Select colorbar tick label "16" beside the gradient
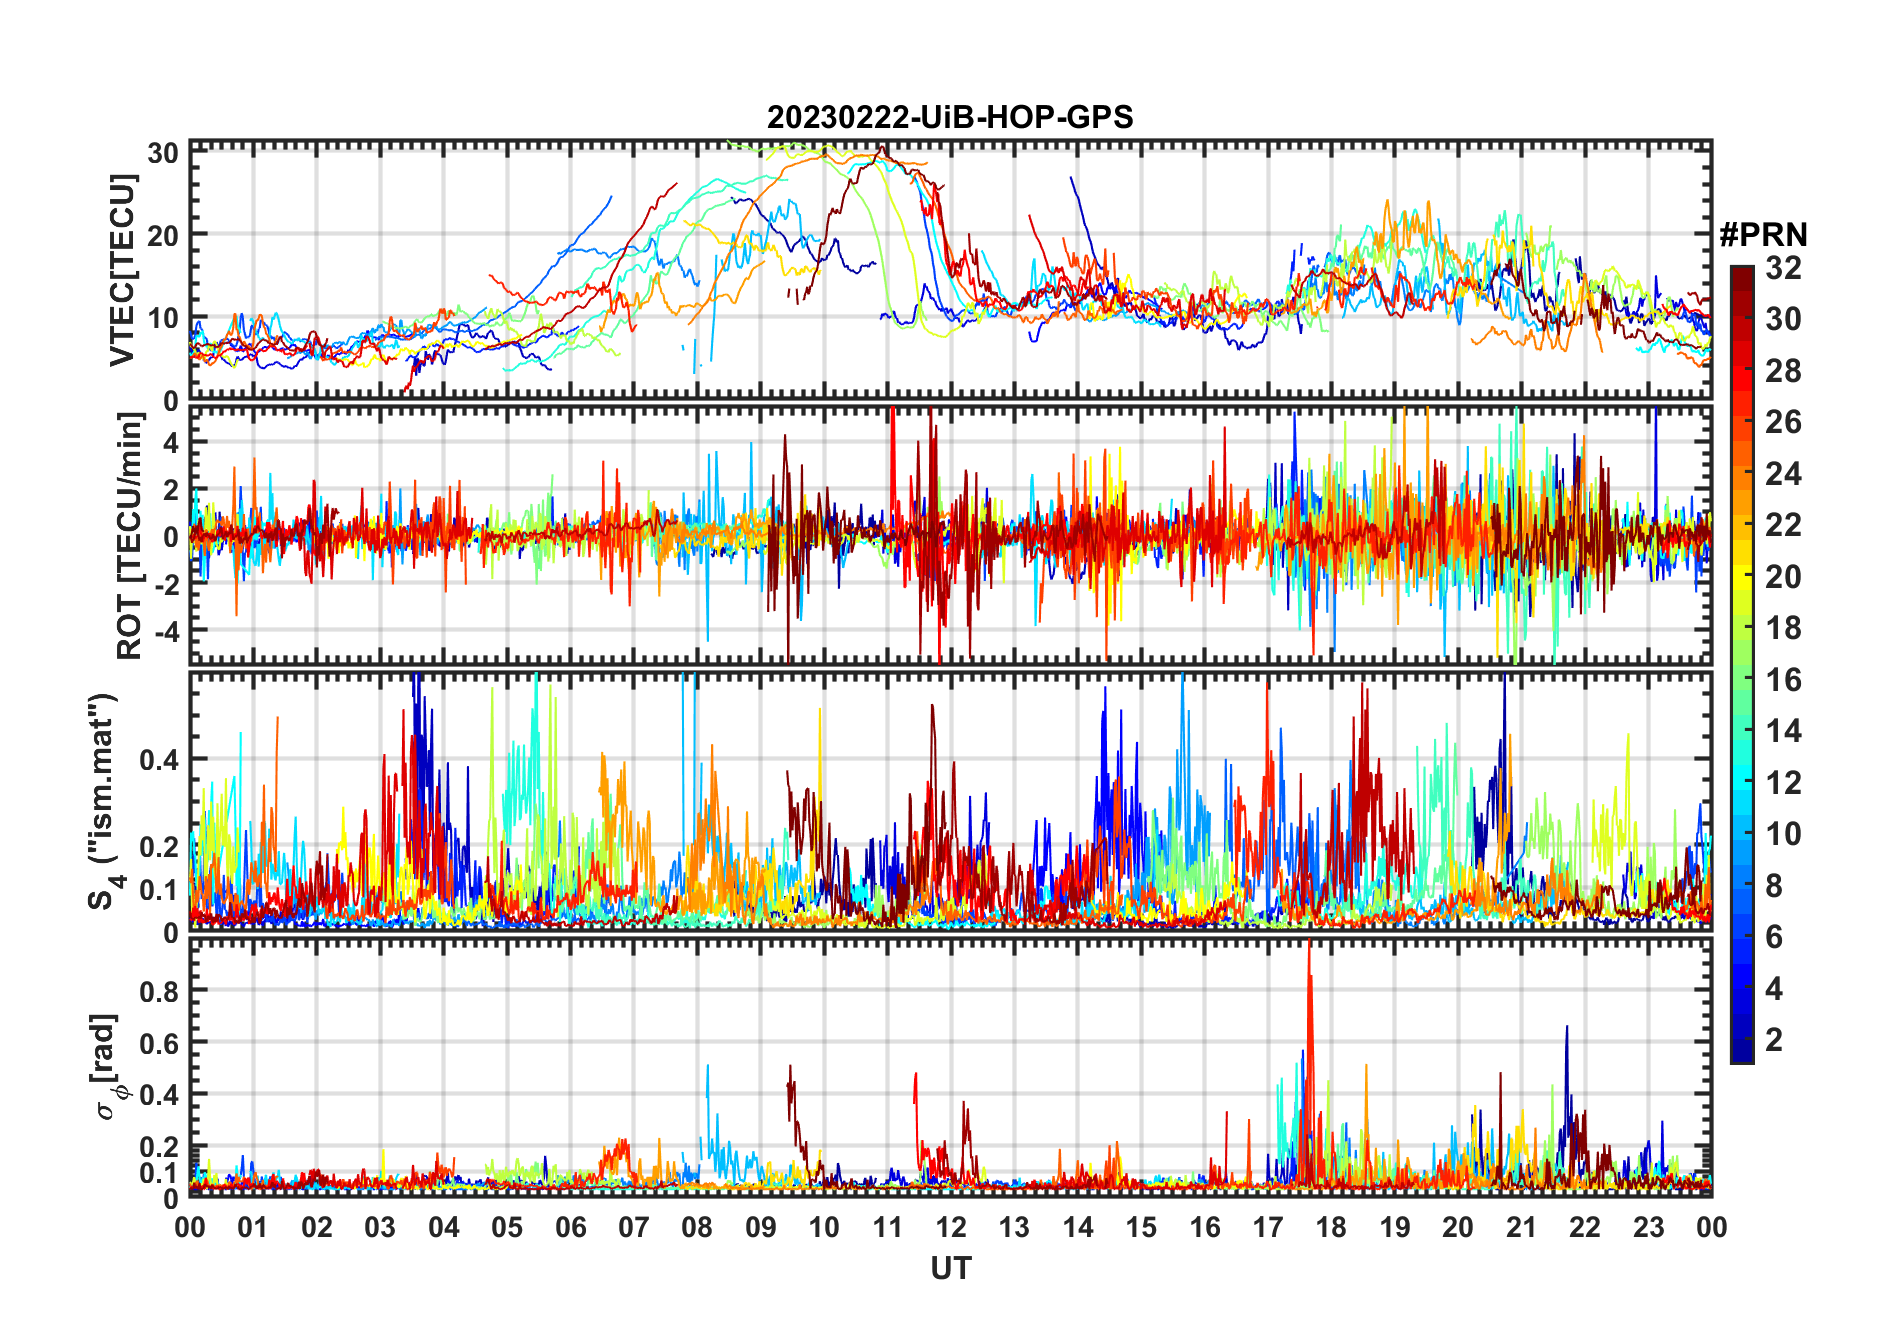The width and height of the screenshot is (1902, 1330). (x=1783, y=680)
